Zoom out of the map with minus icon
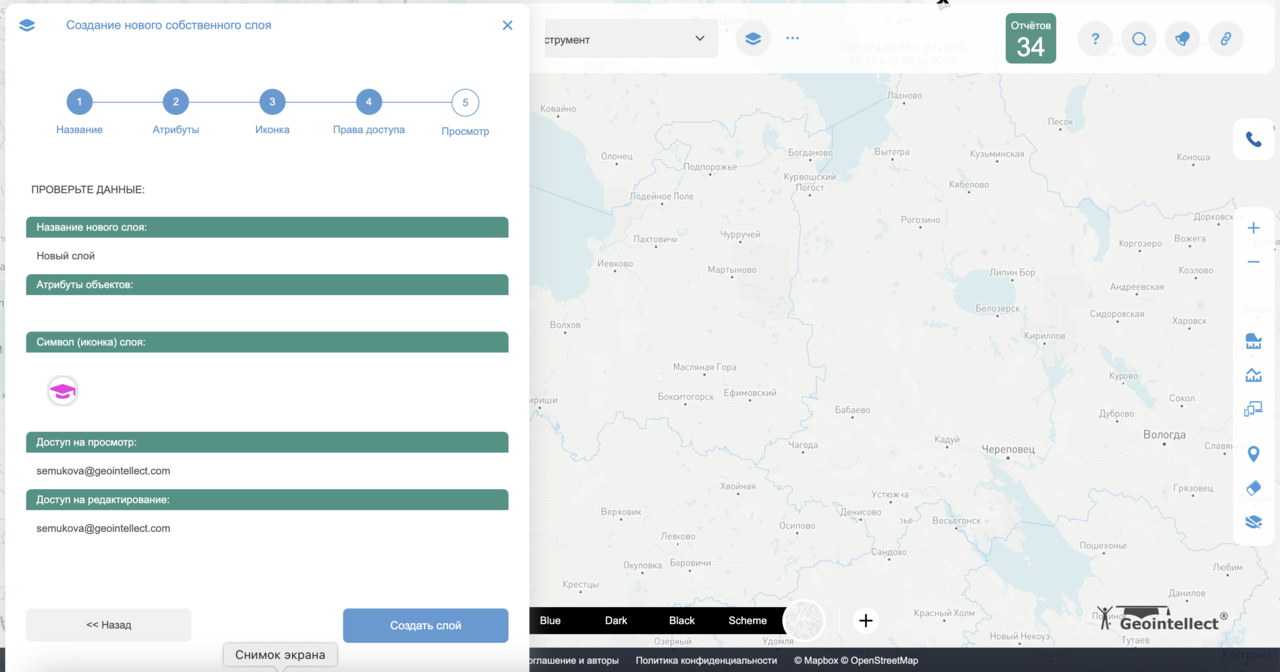The height and width of the screenshot is (672, 1280). tap(1253, 261)
